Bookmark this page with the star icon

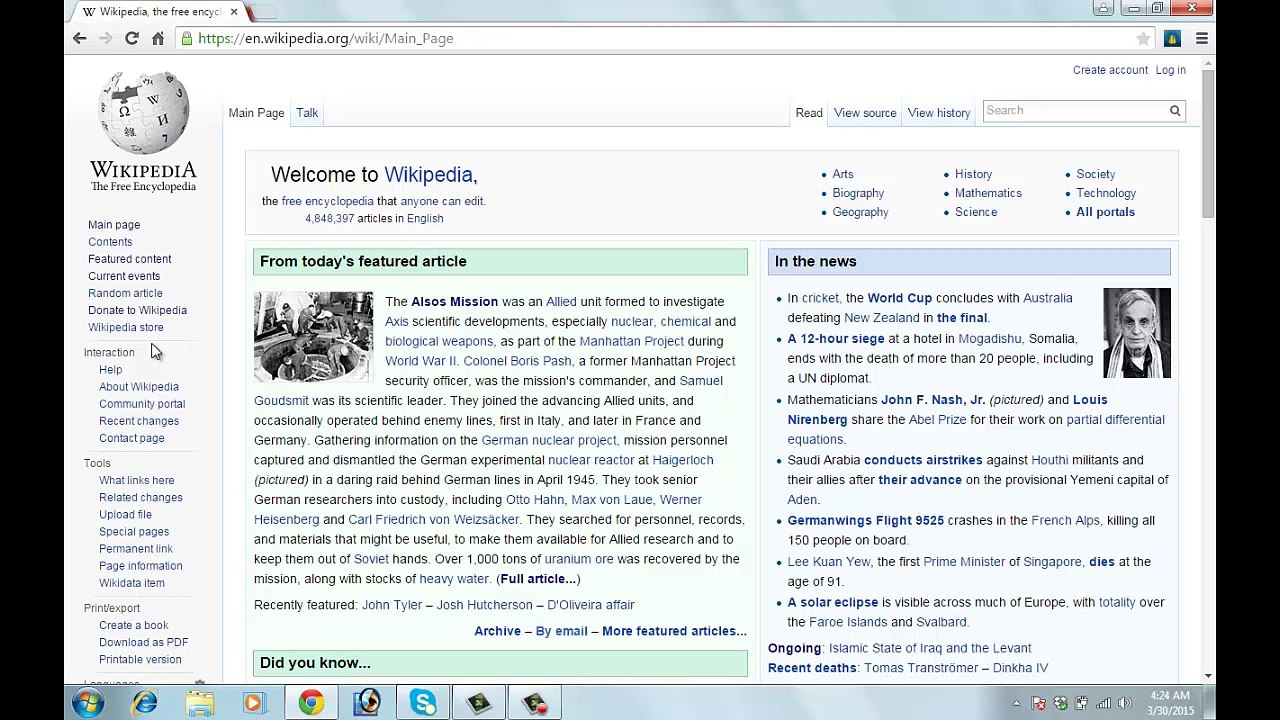(x=1143, y=38)
